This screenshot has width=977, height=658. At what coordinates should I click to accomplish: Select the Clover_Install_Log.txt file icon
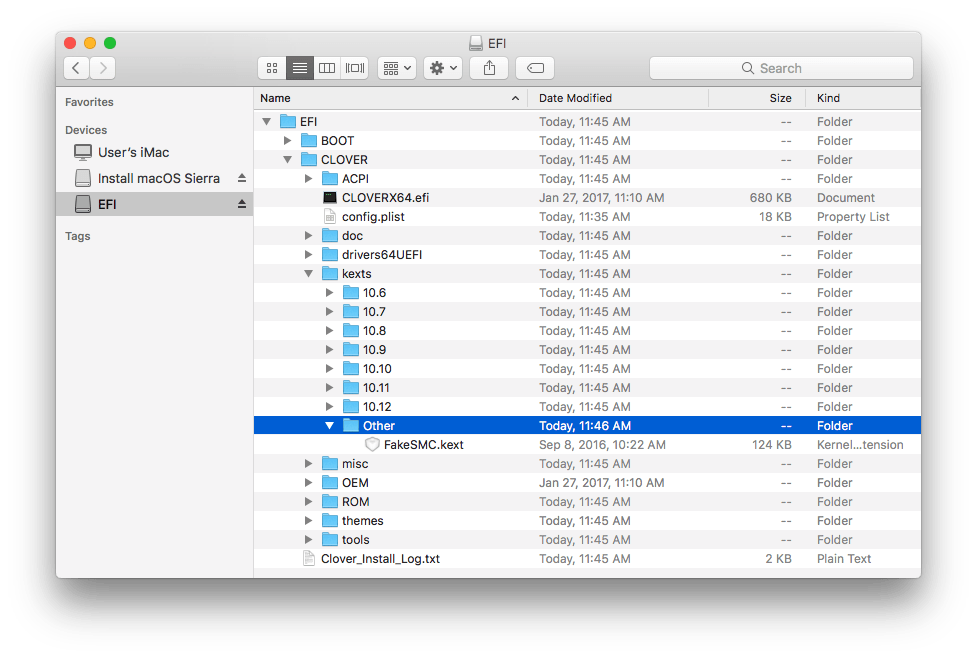(308, 559)
